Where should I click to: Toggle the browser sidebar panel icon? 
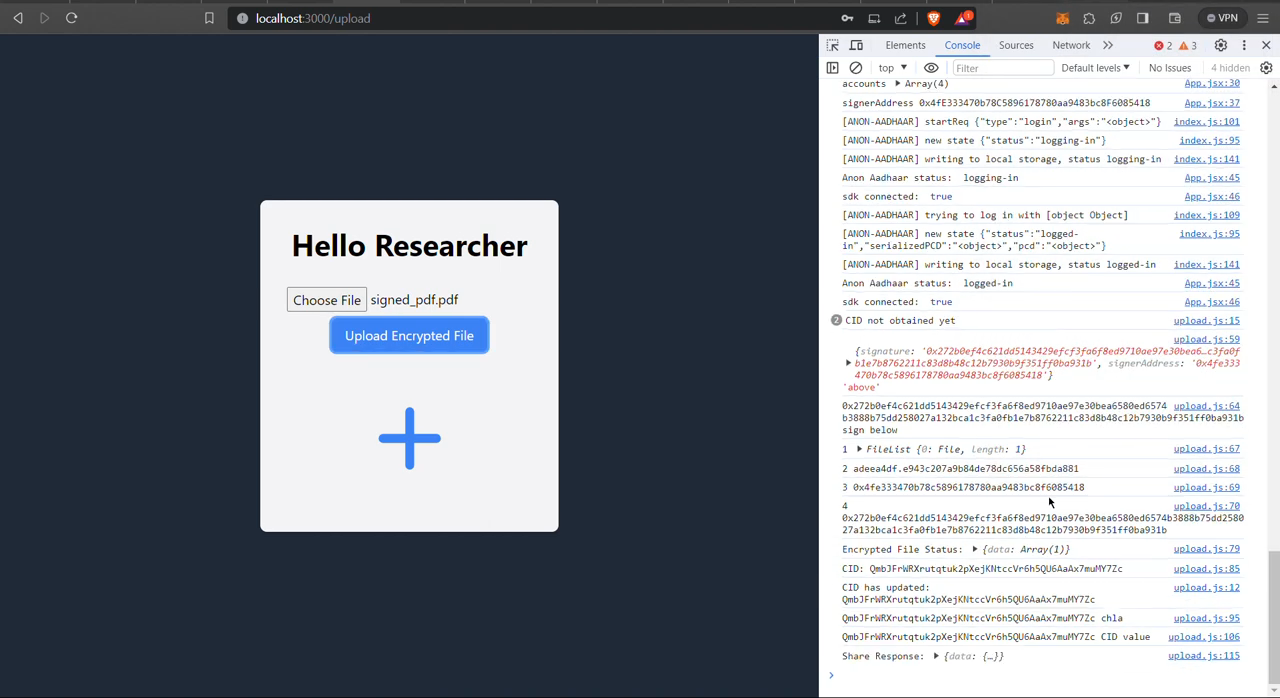coord(1143,18)
